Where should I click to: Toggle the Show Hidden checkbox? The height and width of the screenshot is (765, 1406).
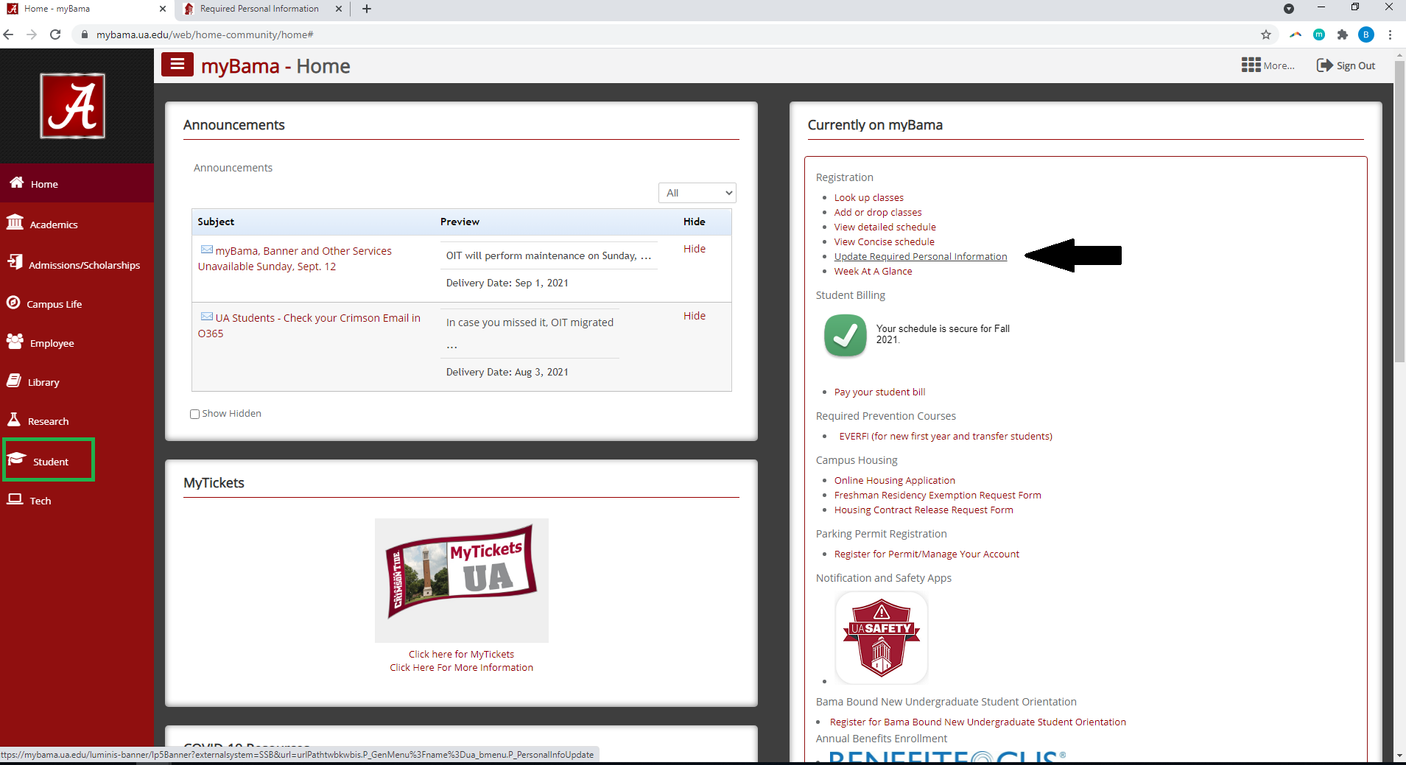click(x=195, y=414)
